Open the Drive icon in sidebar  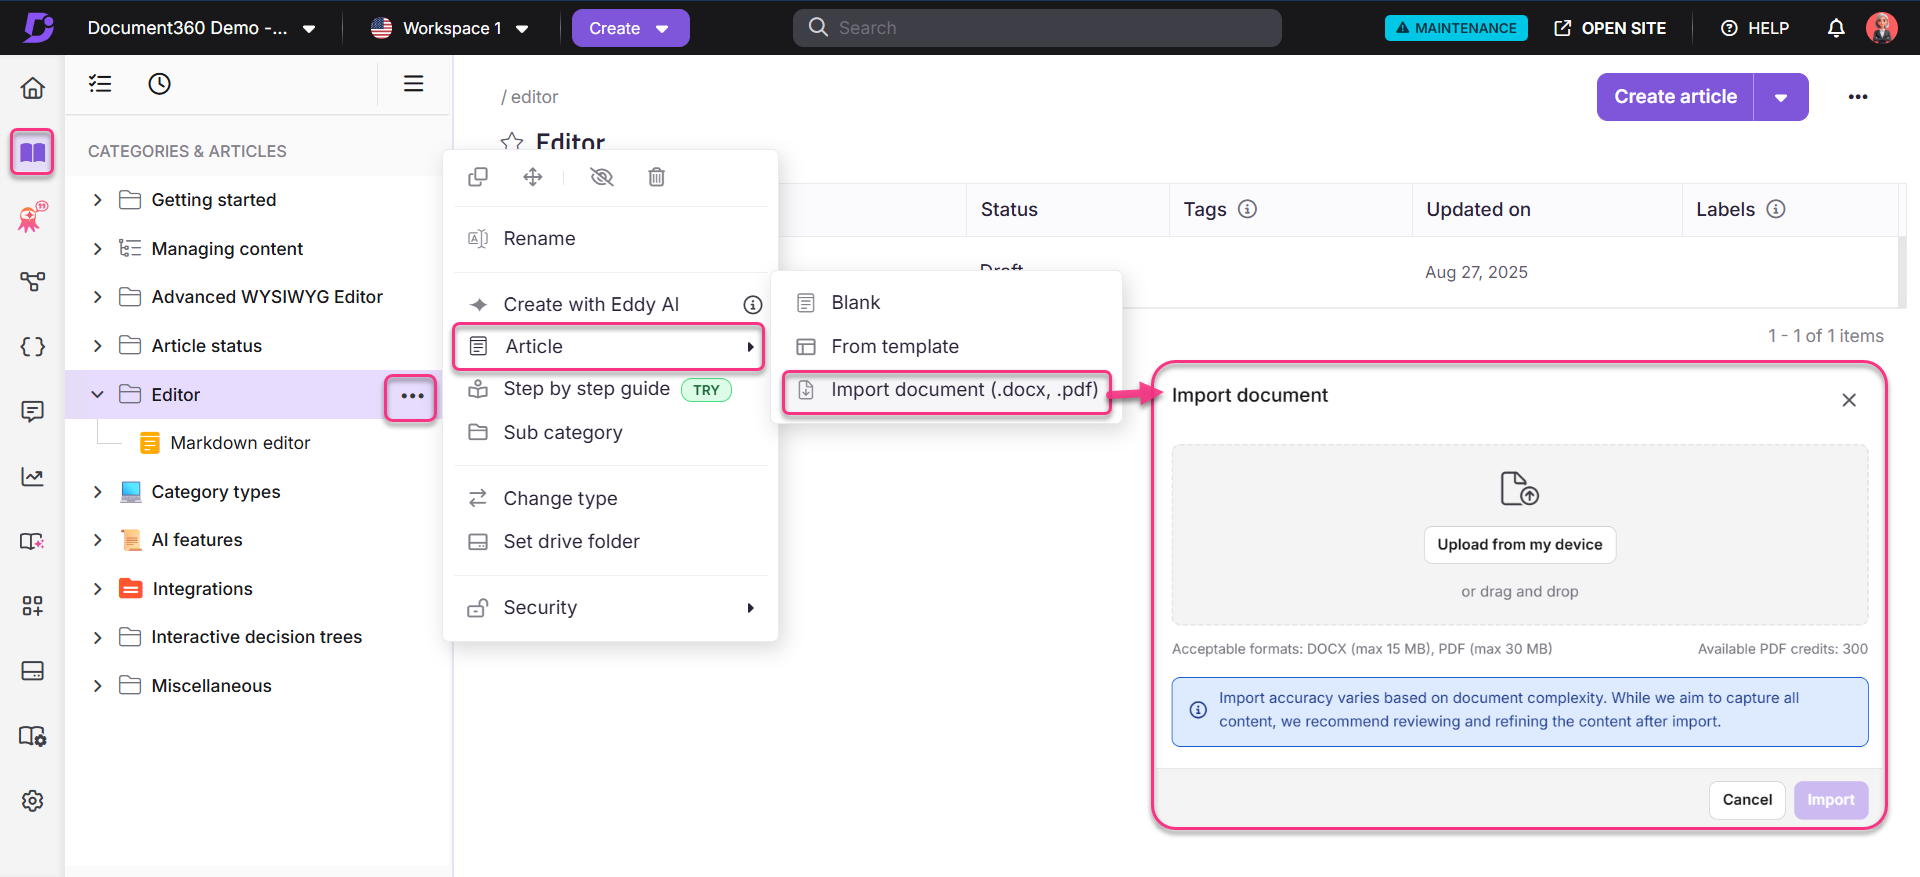click(32, 670)
